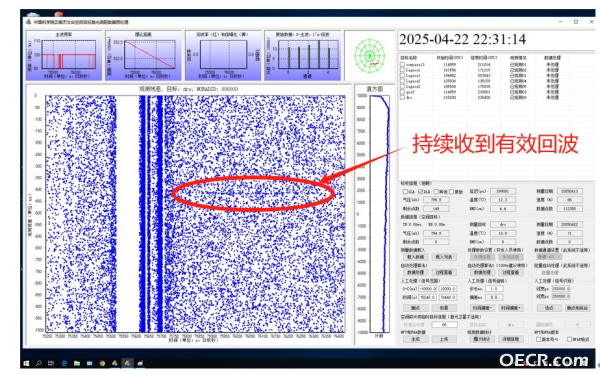Launch Edge browser from the taskbar
Image resolution: width=600 pixels, height=375 pixels.
[x=64, y=363]
